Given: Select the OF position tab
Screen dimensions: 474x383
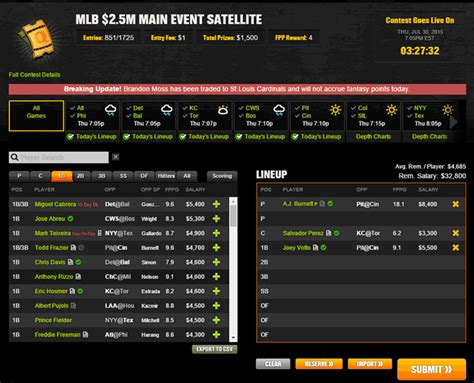Looking at the screenshot, I should pyautogui.click(x=144, y=176).
